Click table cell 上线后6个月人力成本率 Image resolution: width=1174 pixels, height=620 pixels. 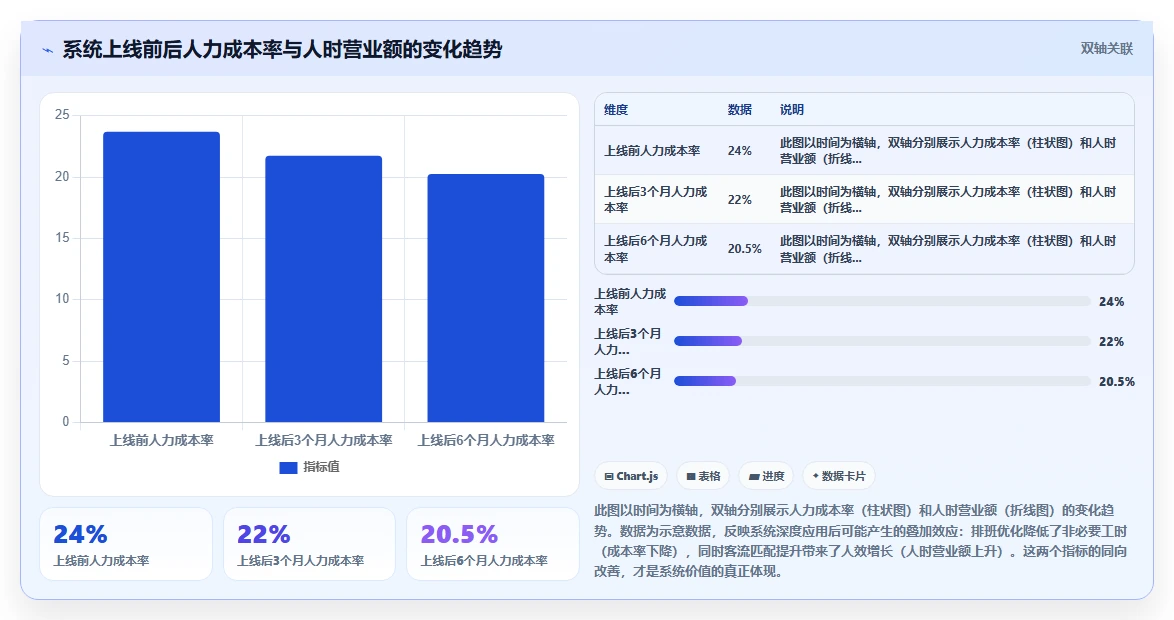click(656, 249)
